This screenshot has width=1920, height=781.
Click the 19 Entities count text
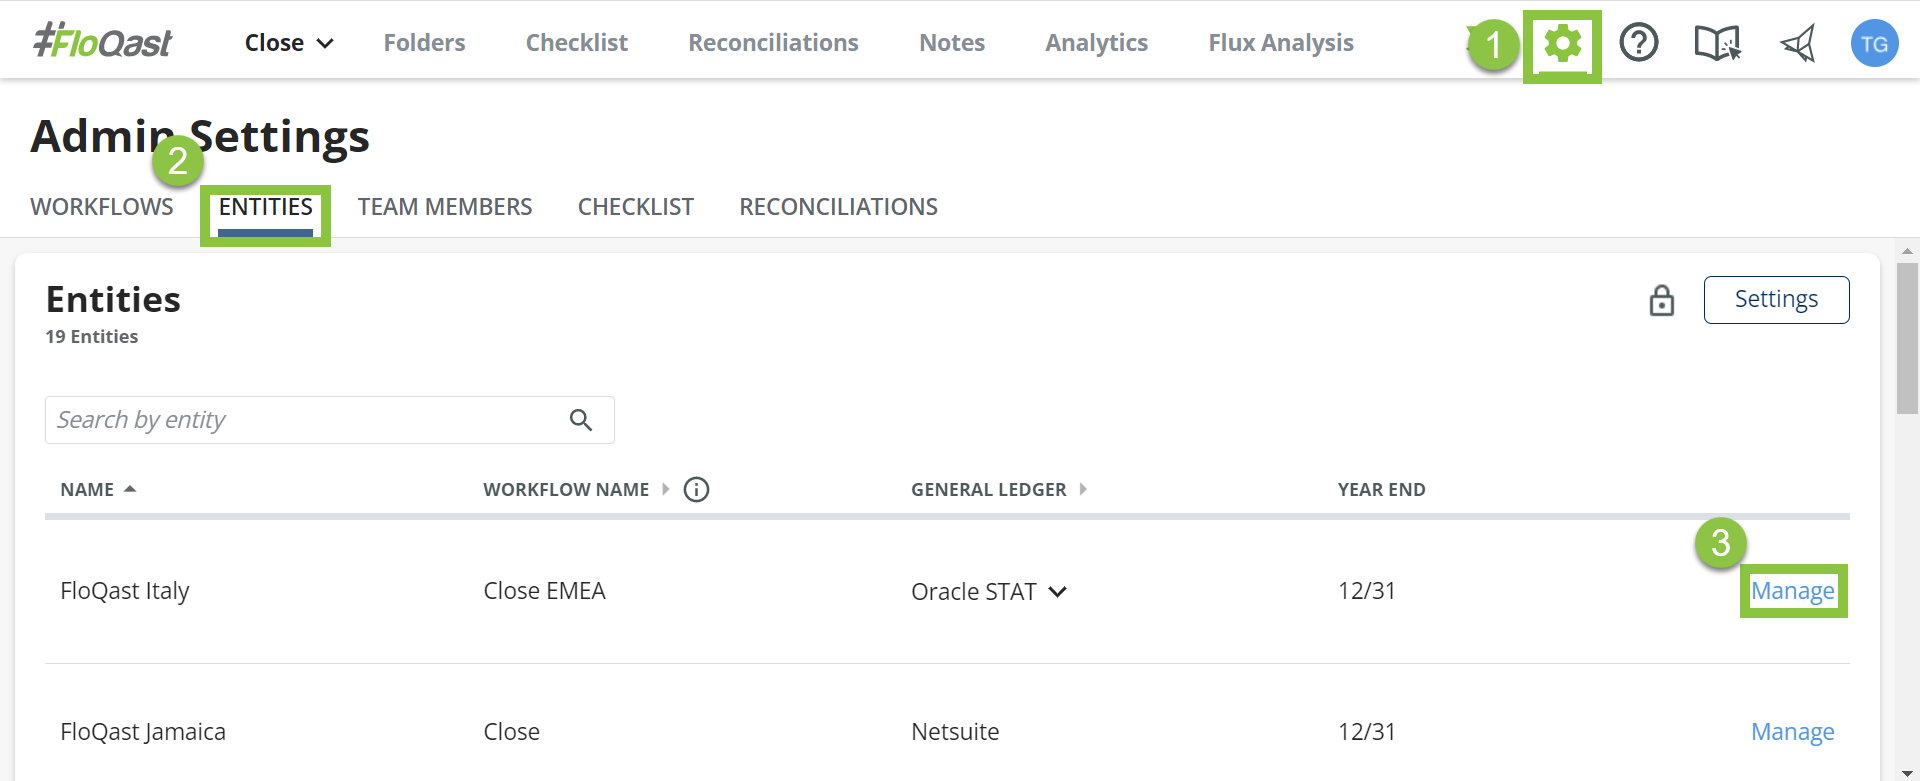tap(92, 337)
